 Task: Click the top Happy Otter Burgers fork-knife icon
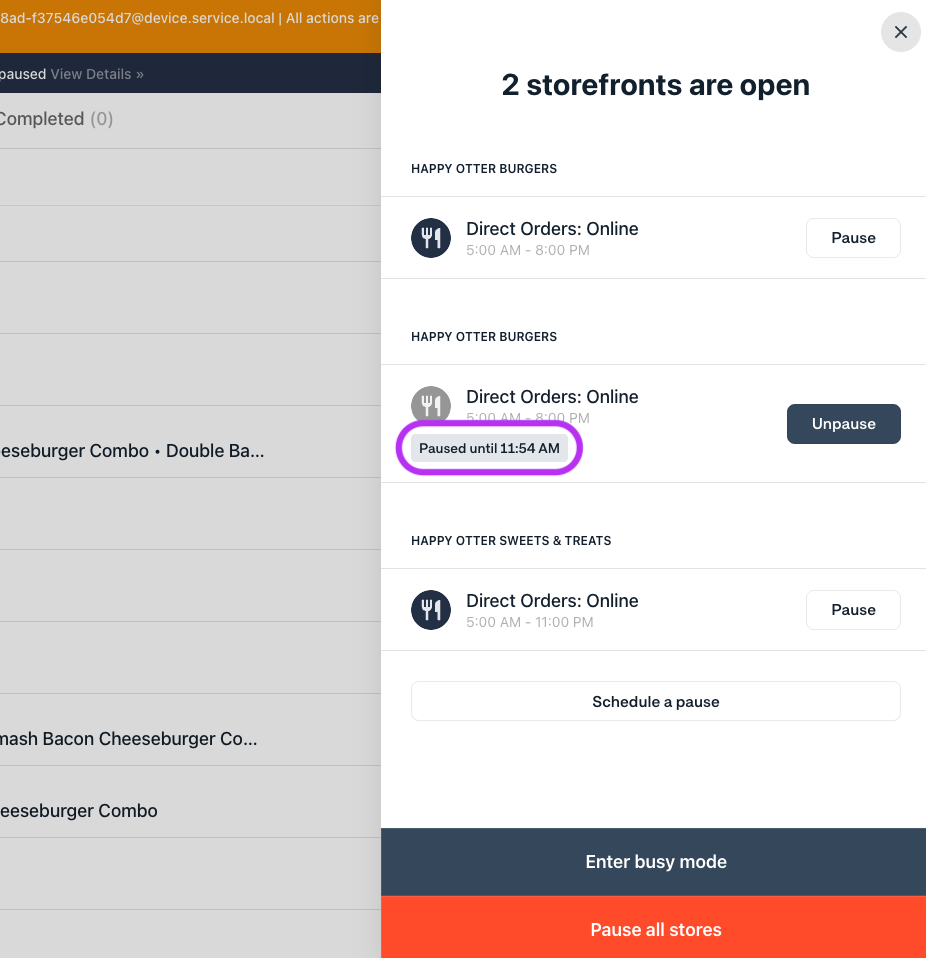coord(431,238)
